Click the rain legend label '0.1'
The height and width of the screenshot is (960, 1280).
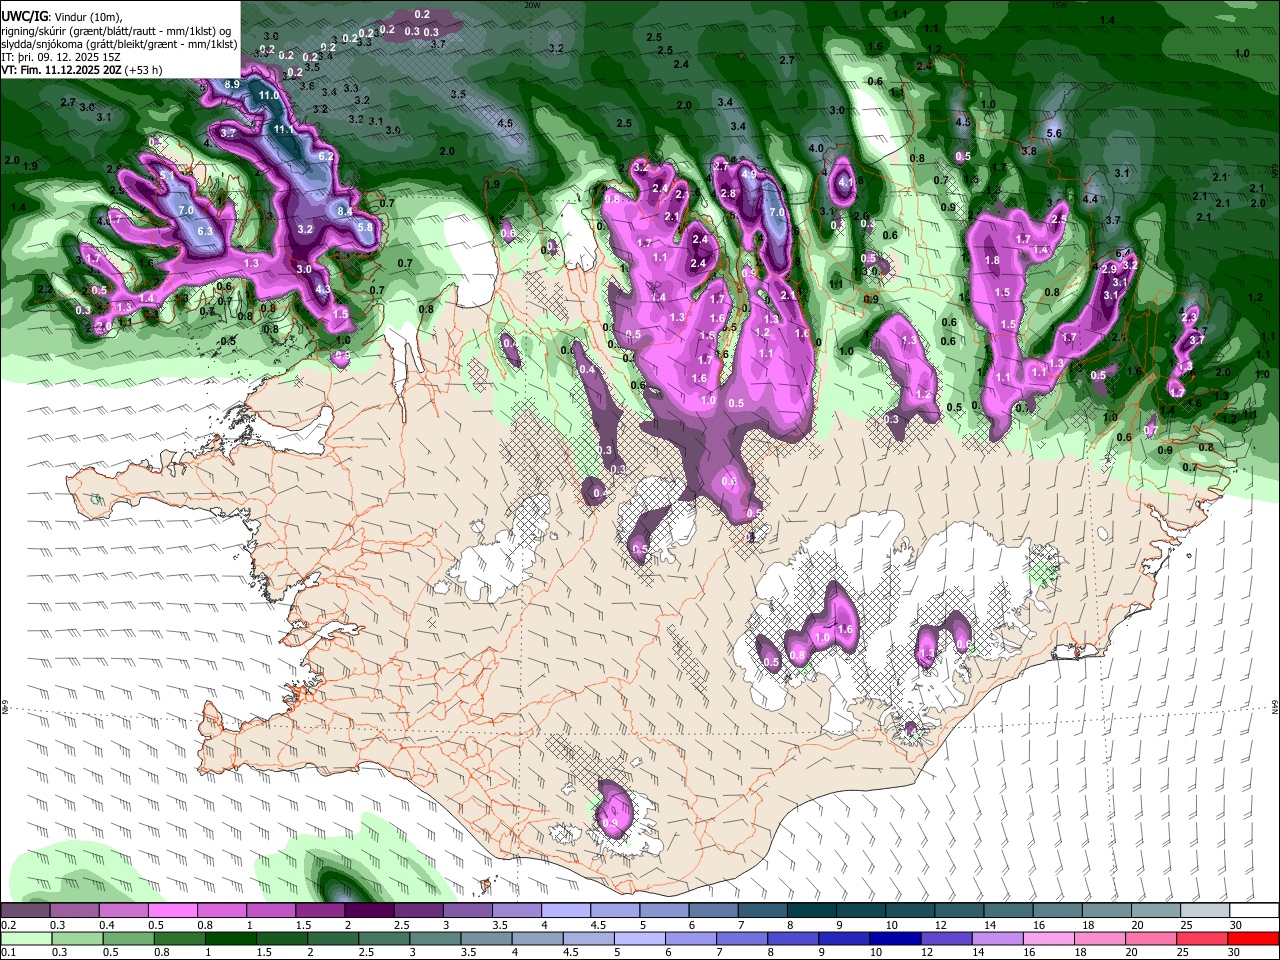click(x=8, y=952)
